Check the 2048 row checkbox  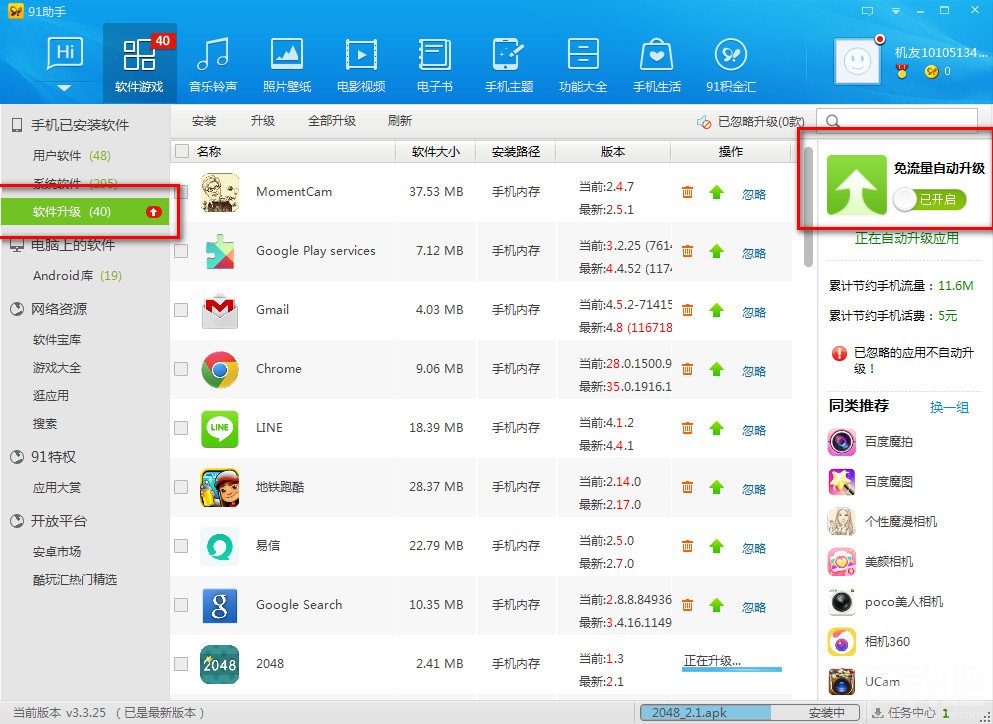click(x=181, y=663)
